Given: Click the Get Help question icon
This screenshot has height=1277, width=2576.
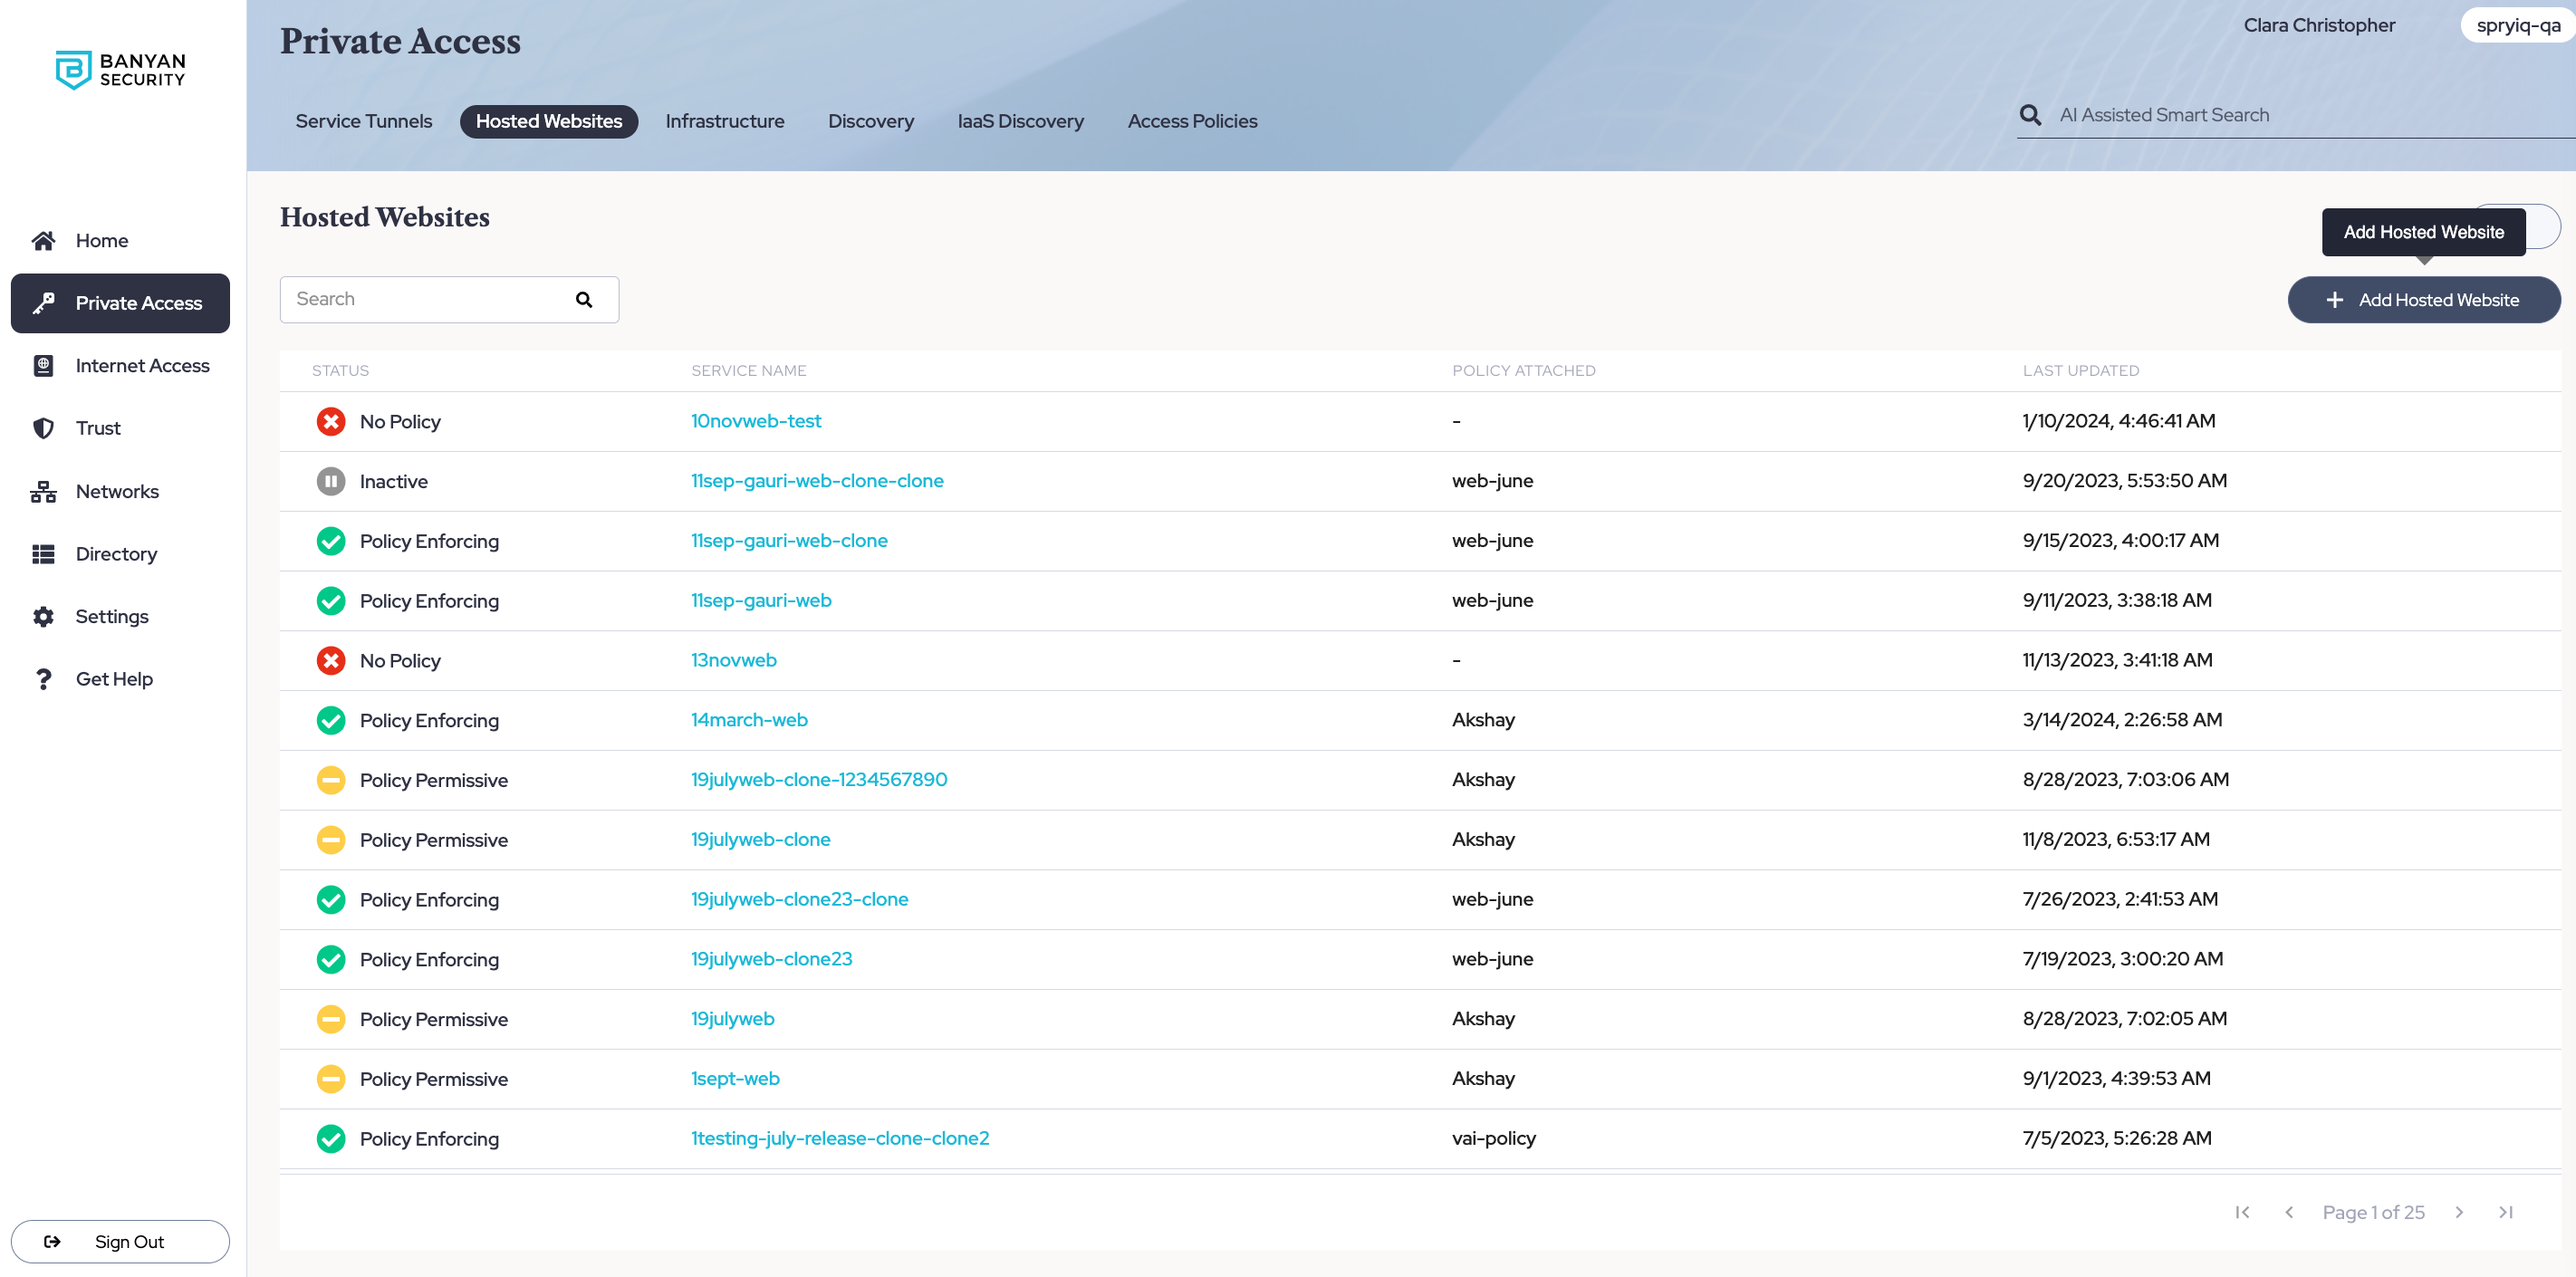Looking at the screenshot, I should (43, 679).
